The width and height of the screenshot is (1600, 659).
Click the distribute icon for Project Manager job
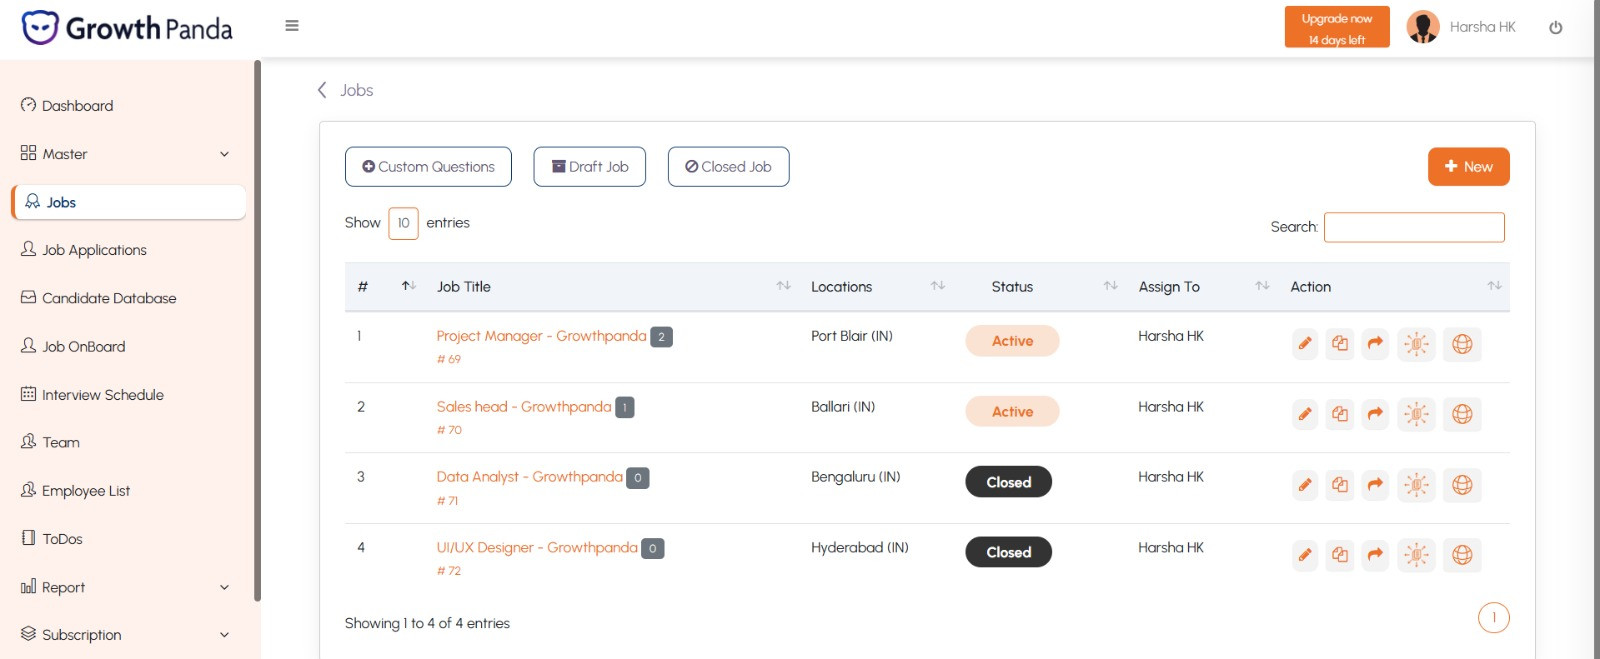[x=1416, y=344]
